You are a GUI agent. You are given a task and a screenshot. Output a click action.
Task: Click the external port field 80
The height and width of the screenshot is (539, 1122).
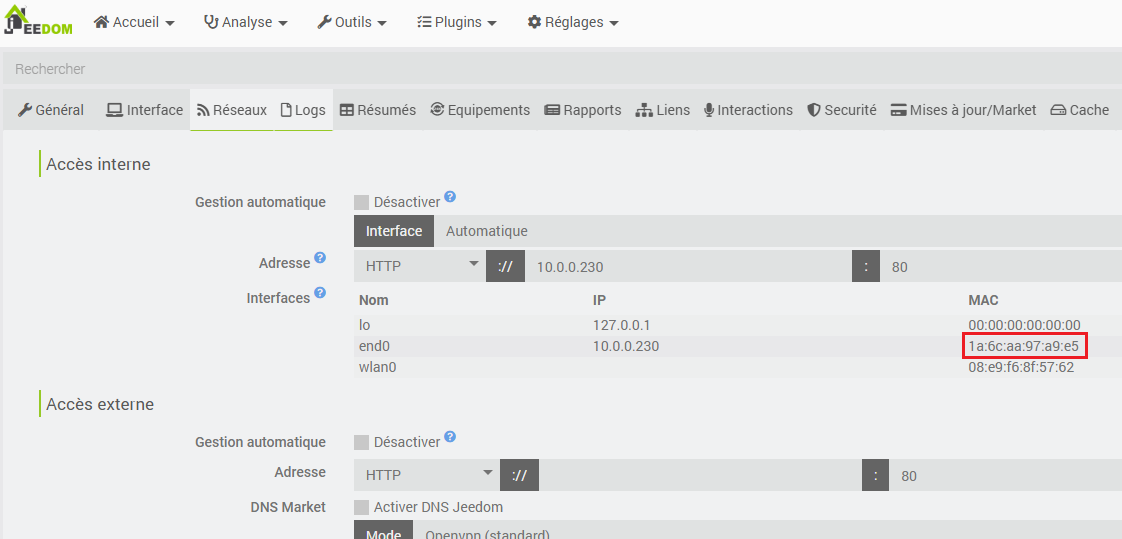[x=1006, y=475]
